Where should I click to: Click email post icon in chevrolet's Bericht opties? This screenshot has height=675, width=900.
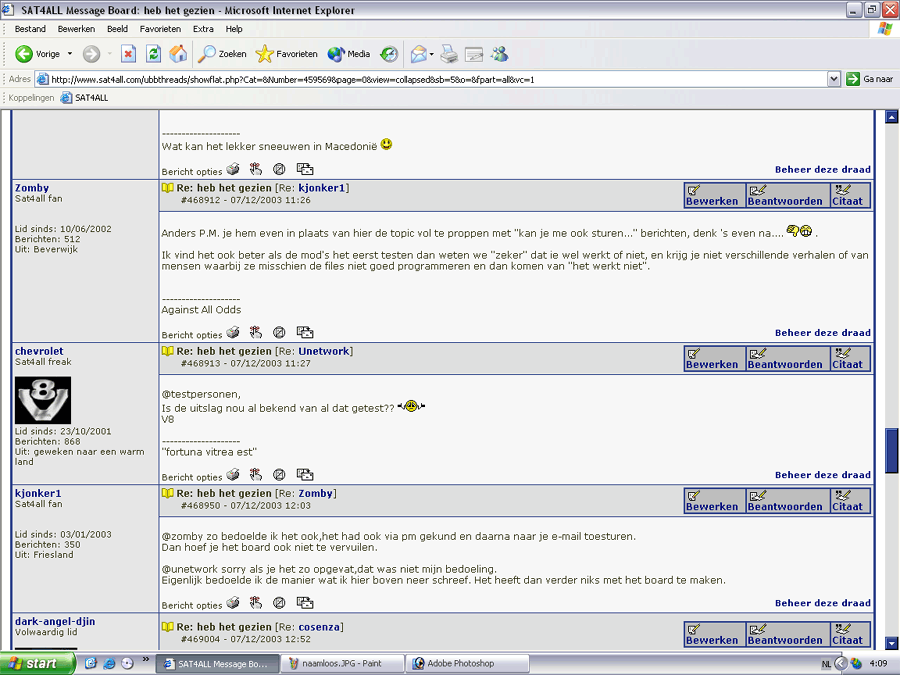(x=305, y=474)
